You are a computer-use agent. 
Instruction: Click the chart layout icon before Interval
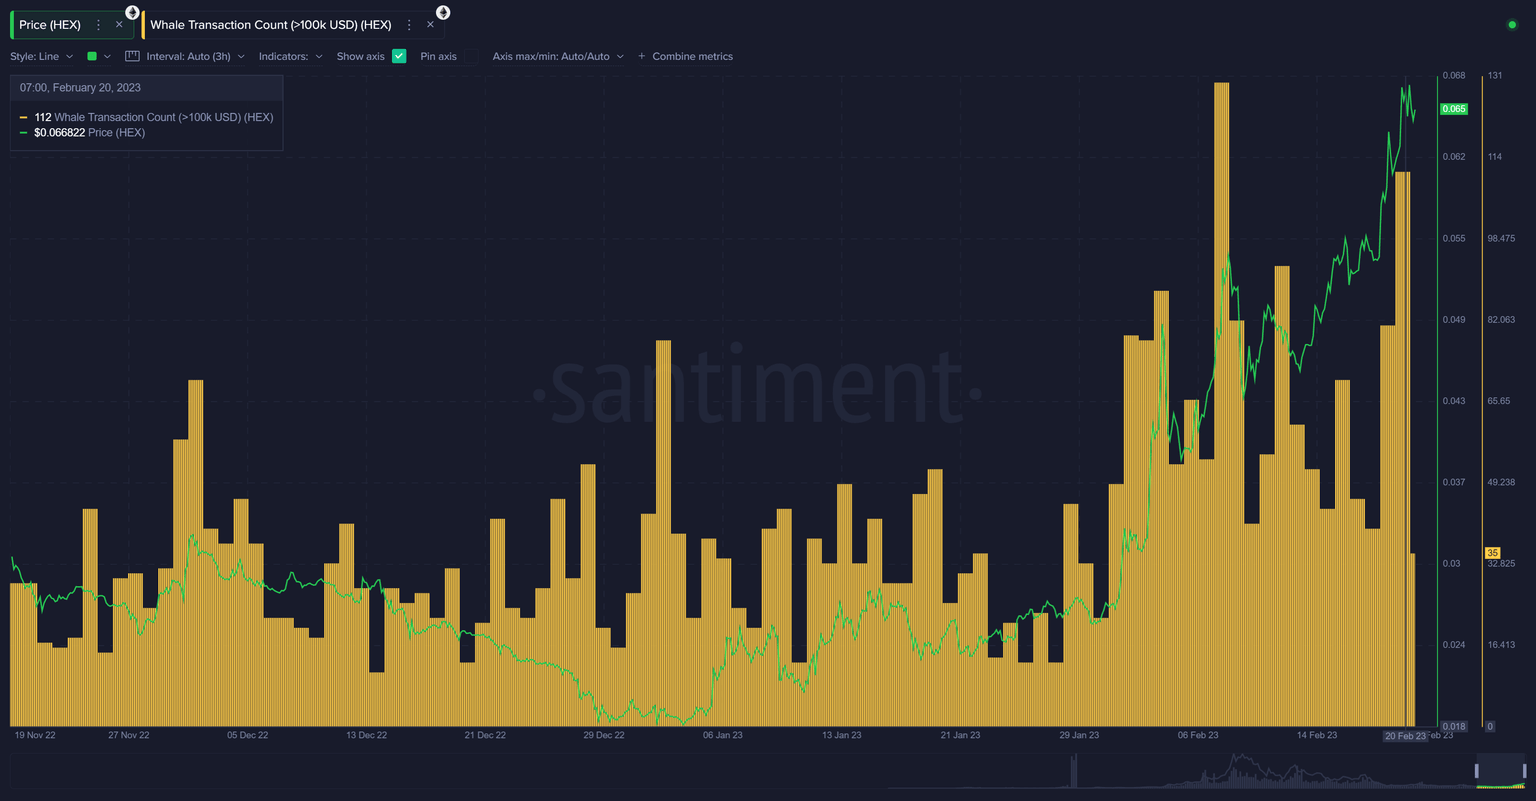tap(131, 56)
